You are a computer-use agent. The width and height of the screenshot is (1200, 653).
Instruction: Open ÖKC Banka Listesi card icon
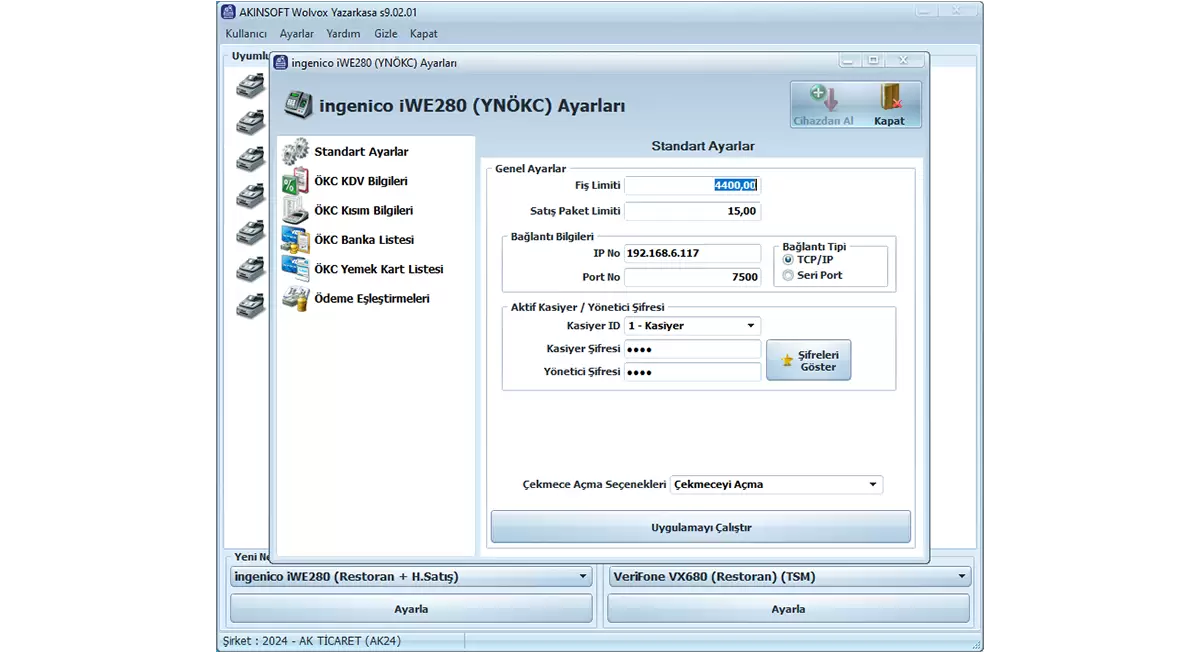click(x=295, y=240)
